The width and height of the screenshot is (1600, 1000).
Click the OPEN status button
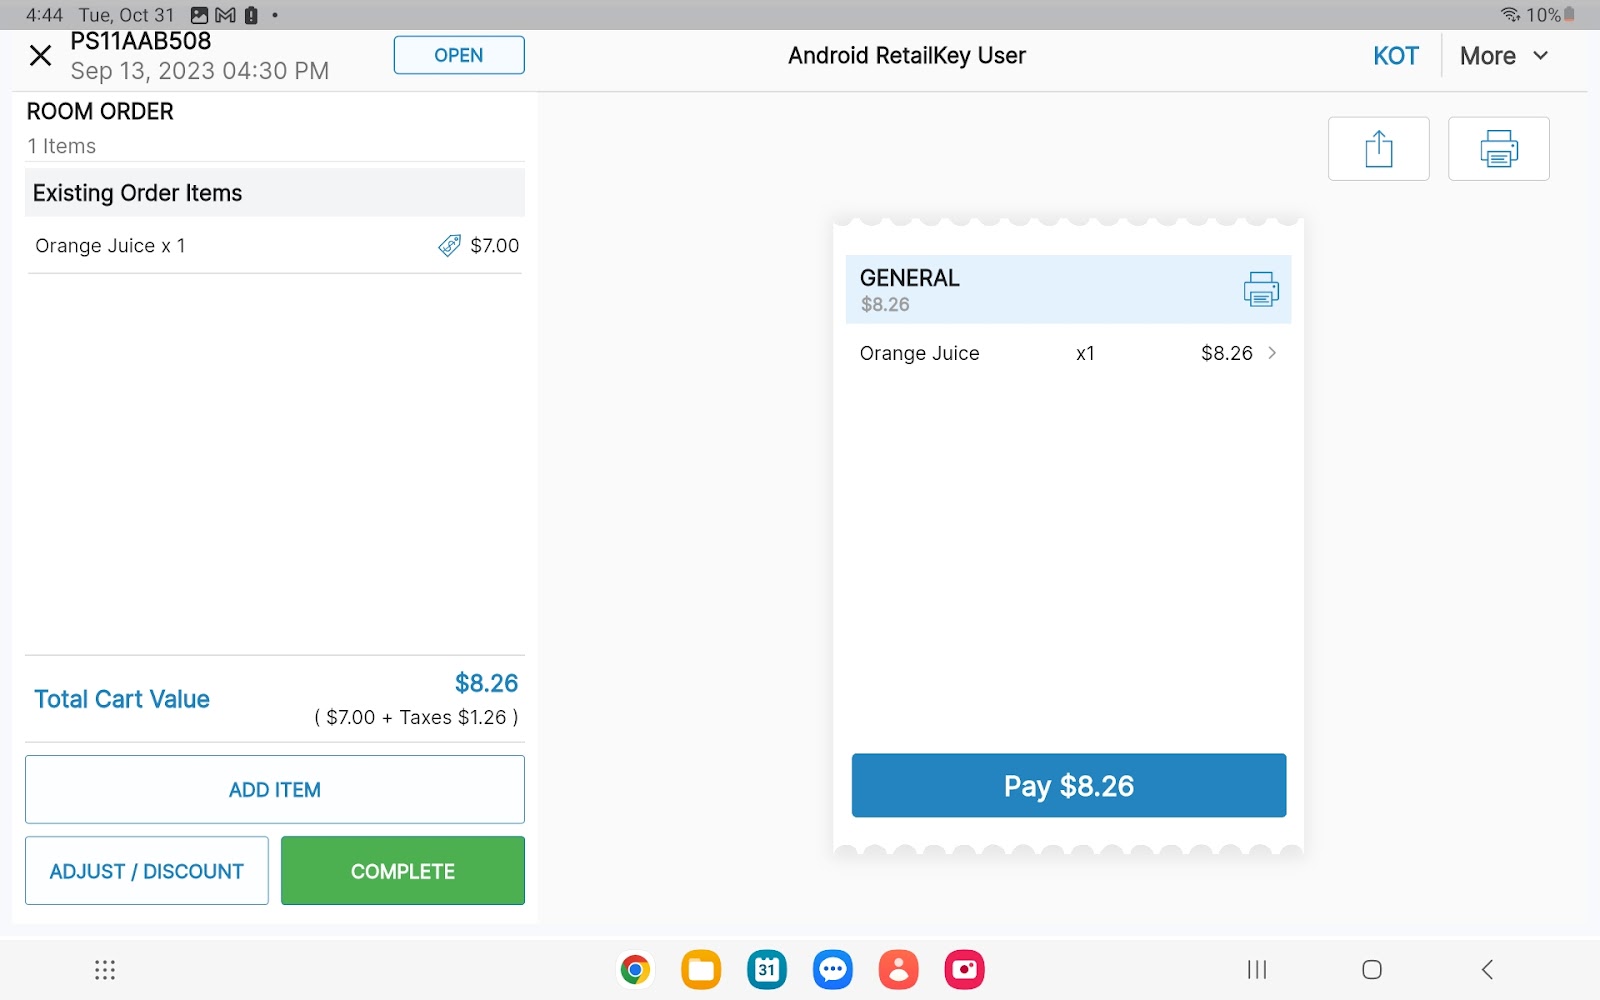[x=459, y=55]
